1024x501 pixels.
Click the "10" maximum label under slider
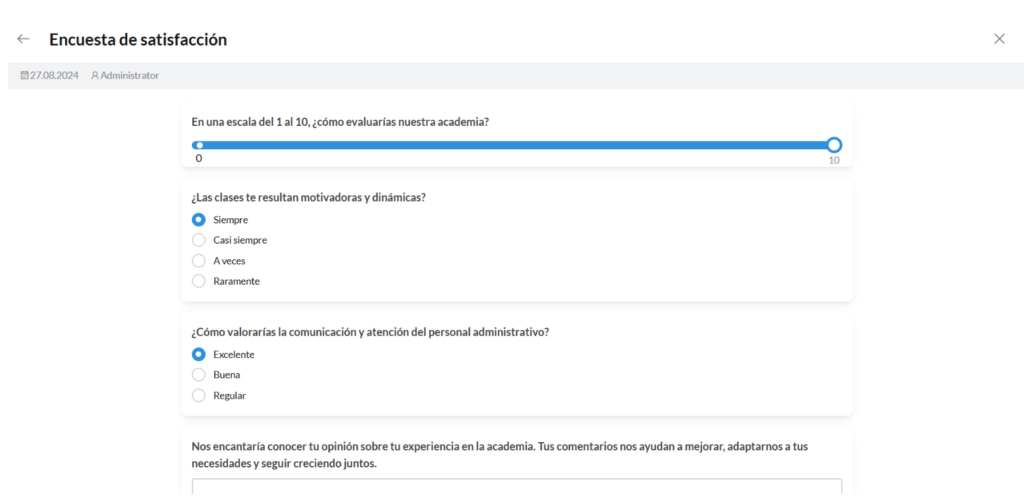pyautogui.click(x=834, y=160)
